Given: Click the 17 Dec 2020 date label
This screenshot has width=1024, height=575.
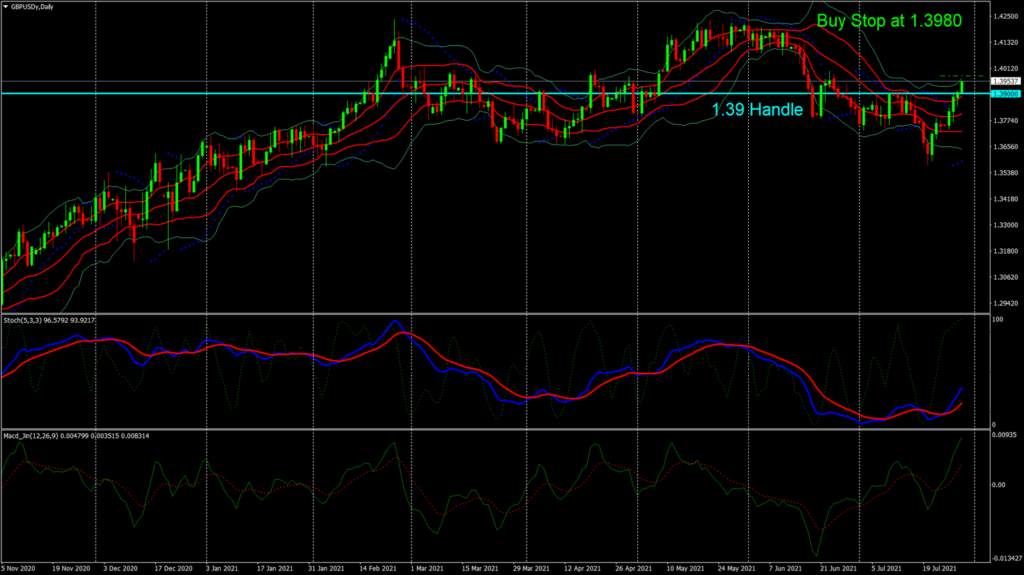Looking at the screenshot, I should 173,568.
